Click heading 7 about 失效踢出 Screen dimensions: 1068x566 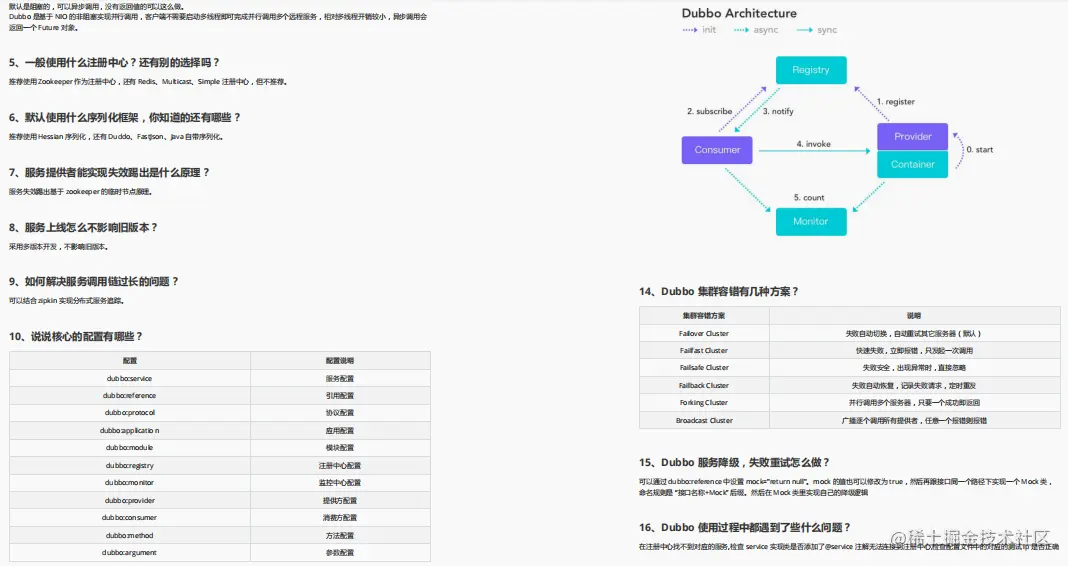pos(109,172)
